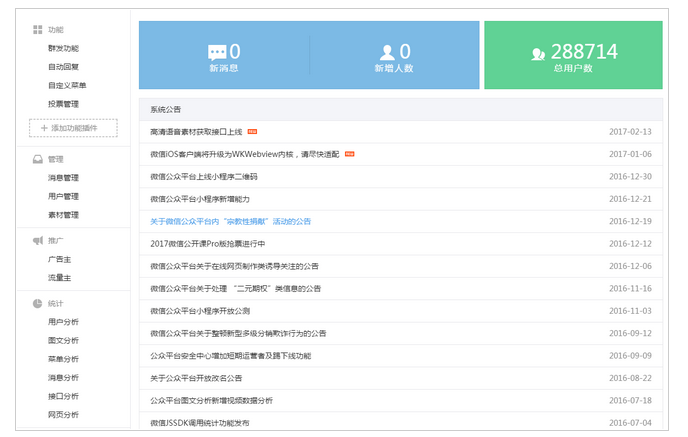Open the 宗教性捐献 activity announcement
This screenshot has height=437, width=688.
230,221
